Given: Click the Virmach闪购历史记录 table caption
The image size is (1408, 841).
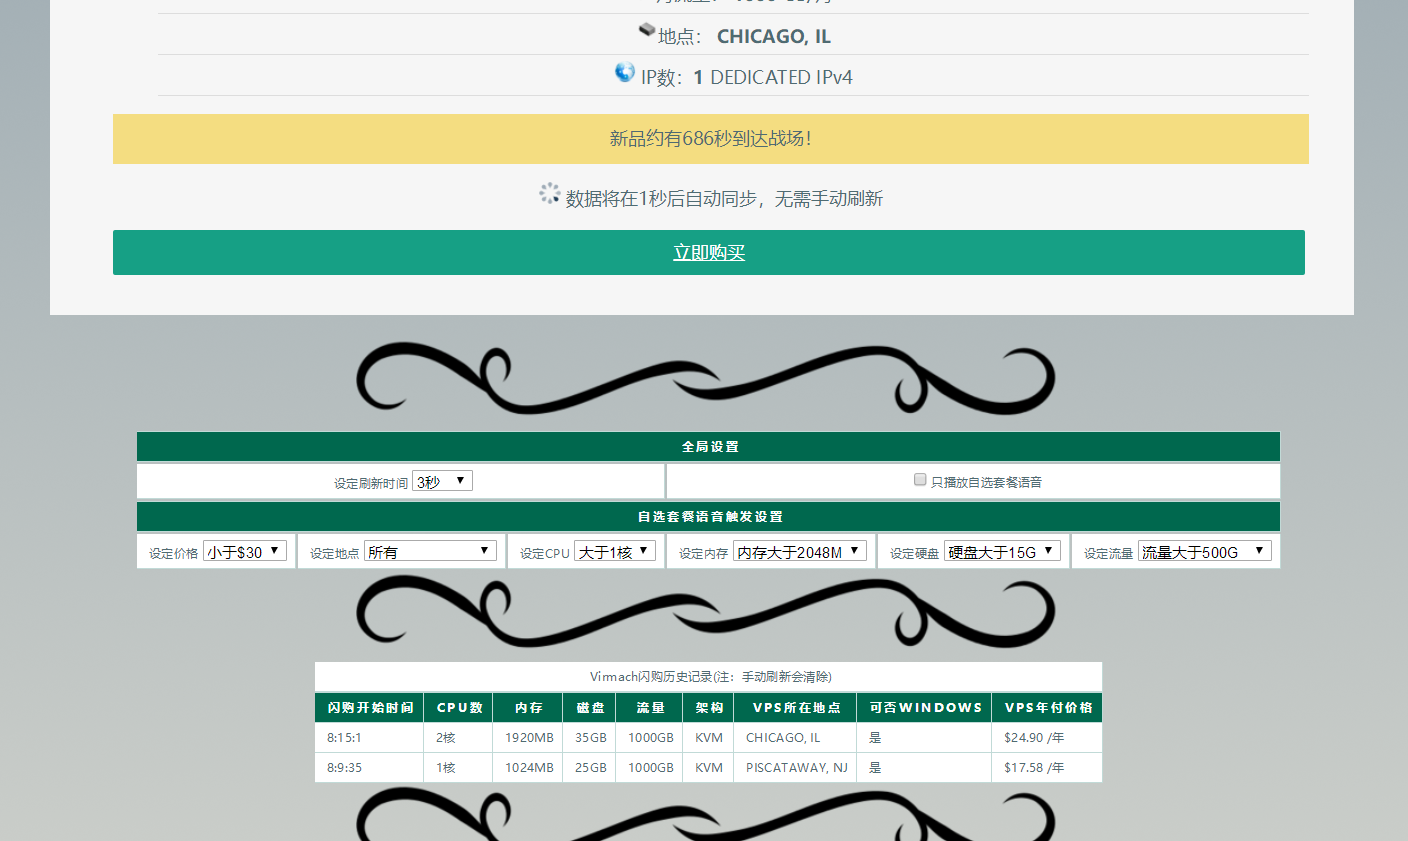Looking at the screenshot, I should (709, 676).
